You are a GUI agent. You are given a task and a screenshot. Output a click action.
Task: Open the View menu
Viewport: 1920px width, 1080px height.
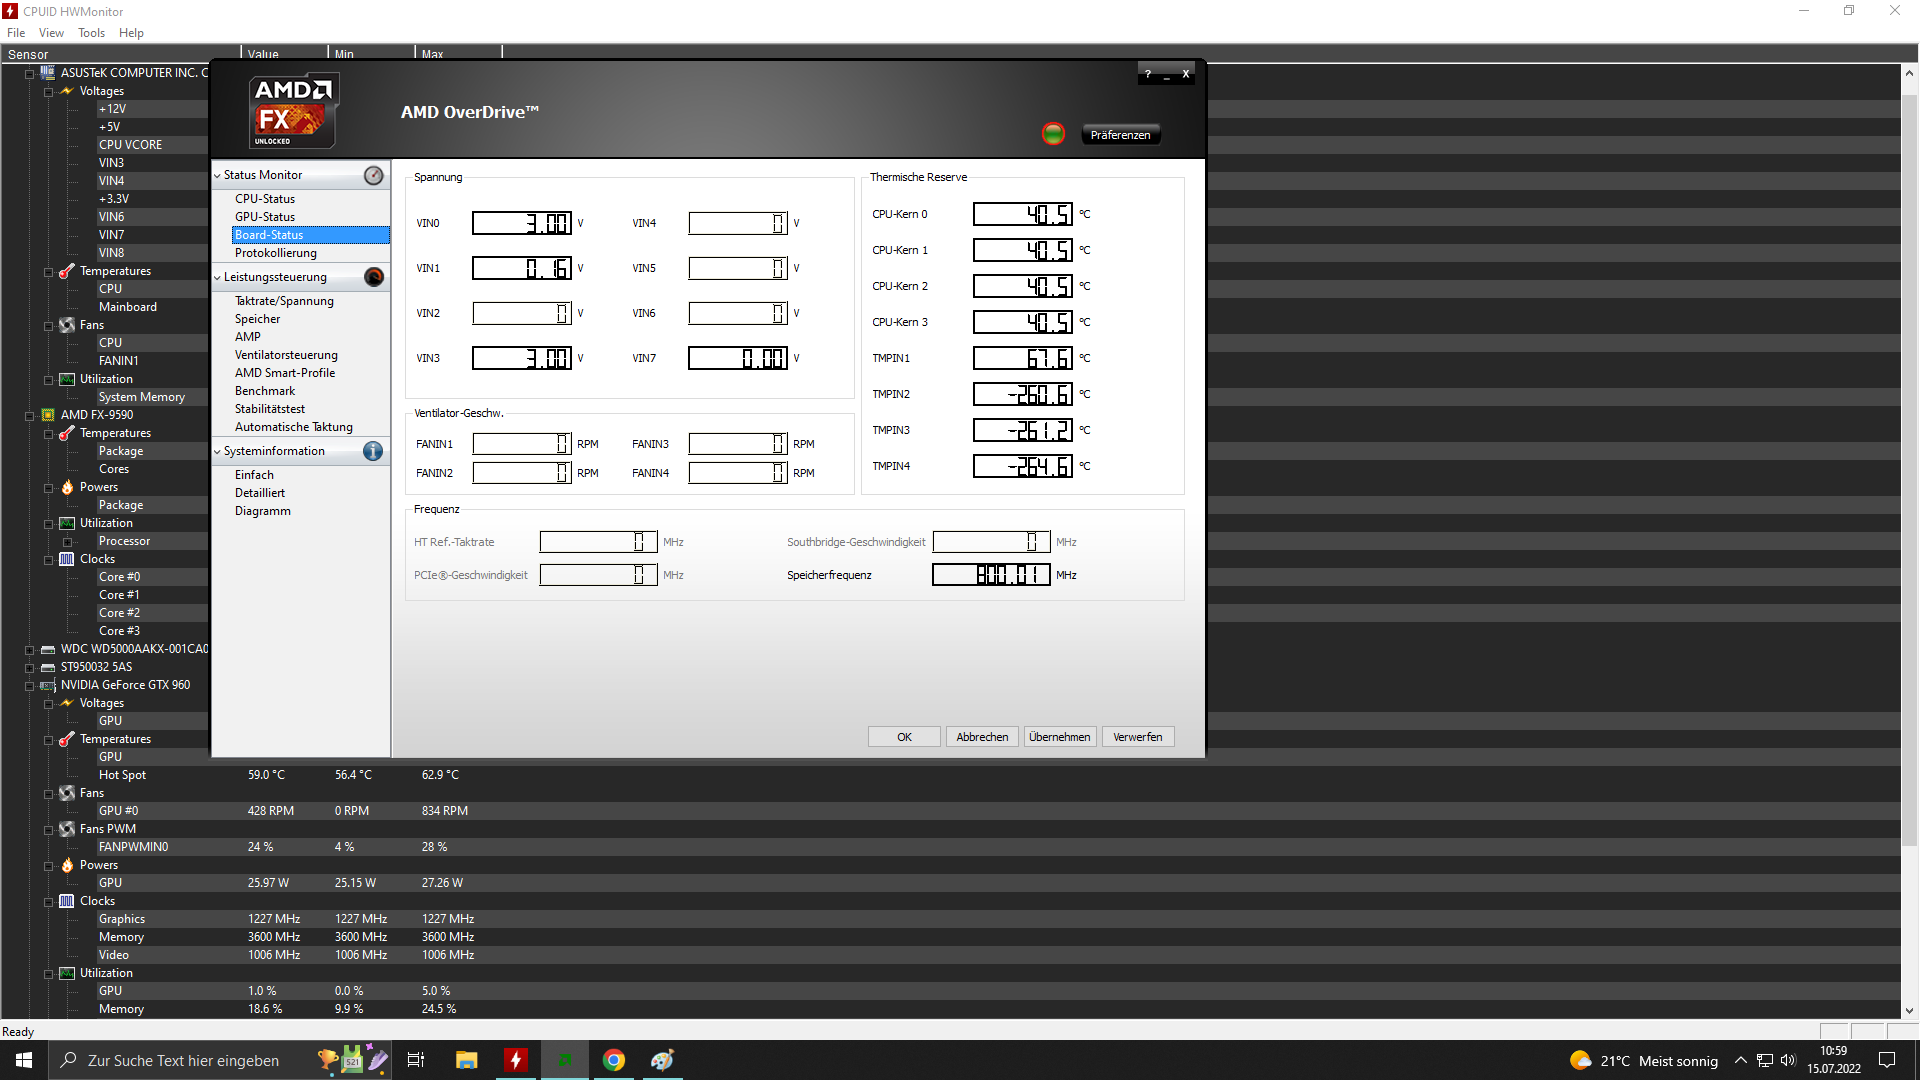click(51, 33)
